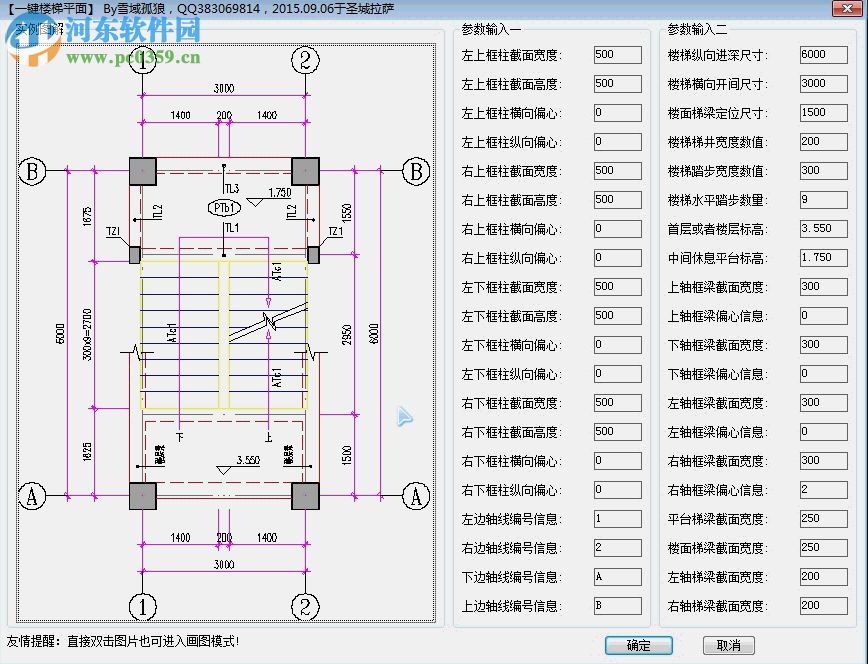
Task: Click the 楼梯水平踏步数量 field showing 9
Action: click(x=823, y=199)
